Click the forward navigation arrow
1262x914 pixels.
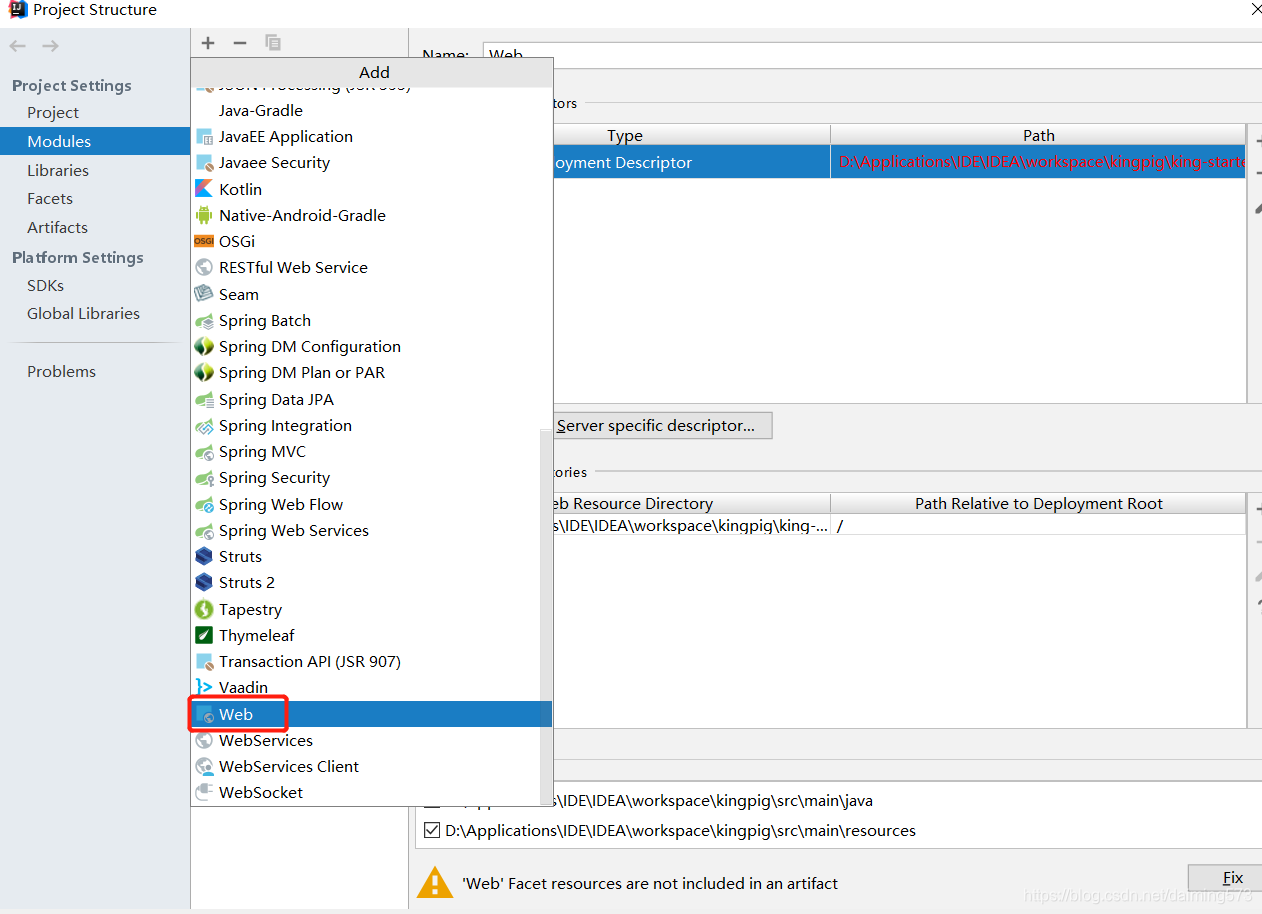pyautogui.click(x=51, y=46)
